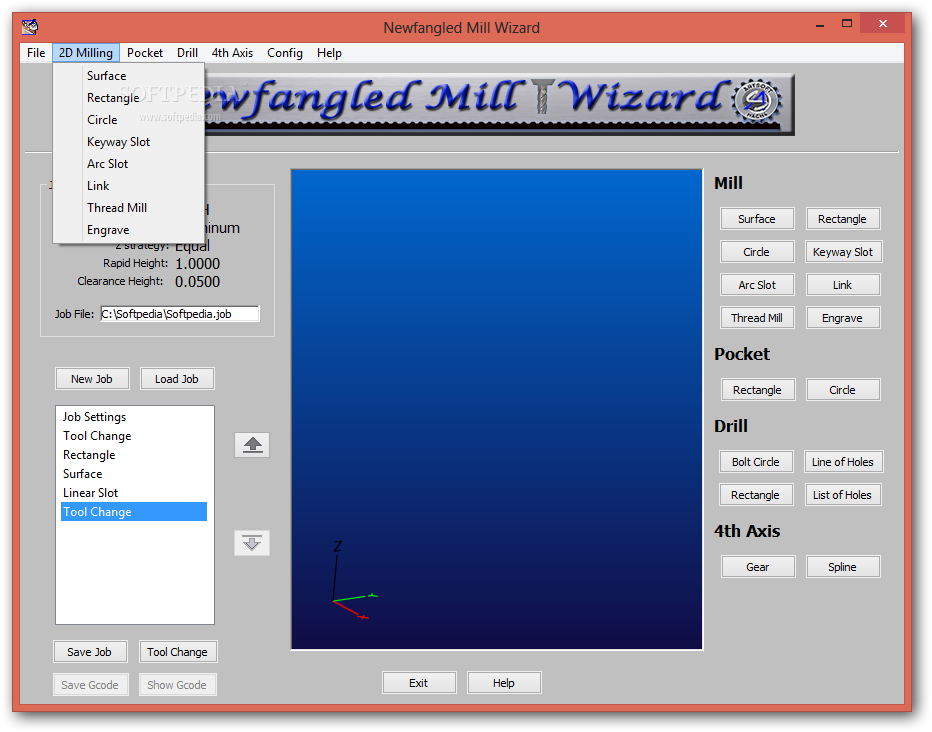Click the 4th Axis Spline button
This screenshot has width=932, height=732.
coord(842,567)
